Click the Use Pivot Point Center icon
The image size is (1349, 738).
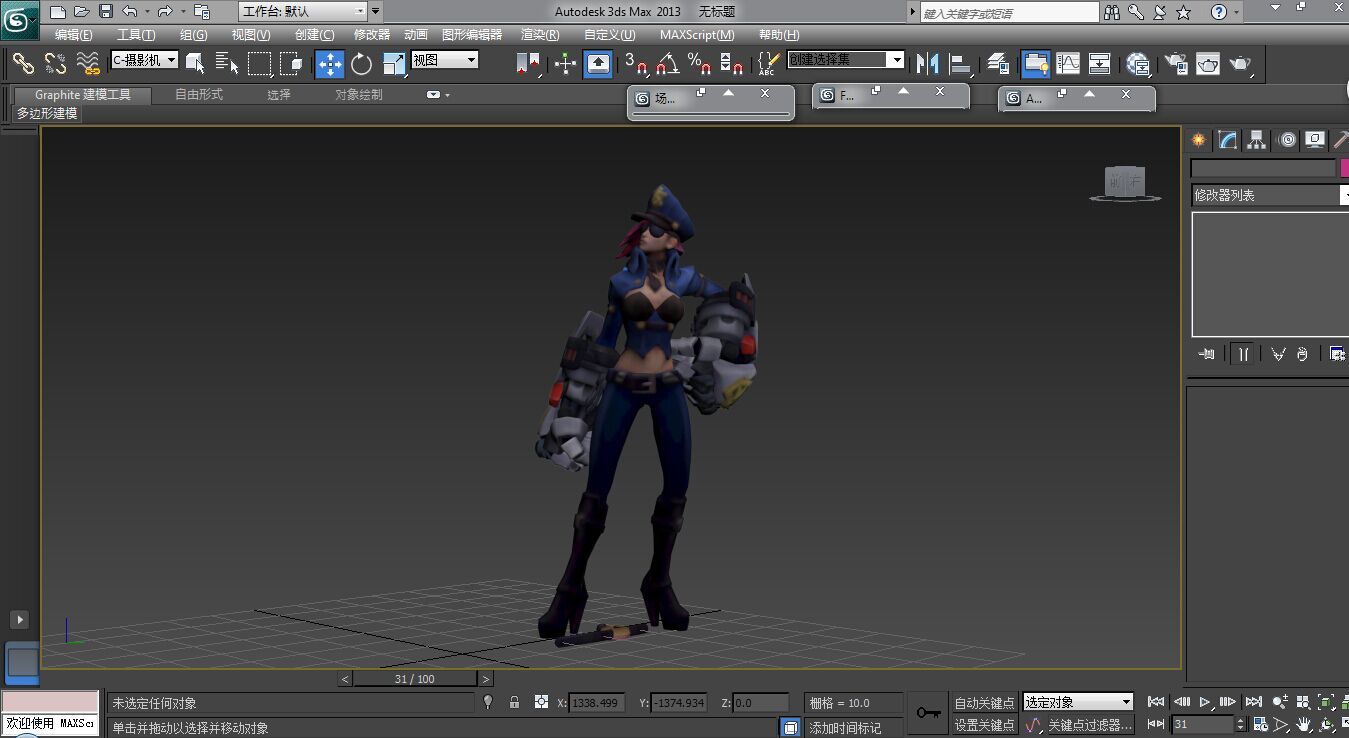point(528,64)
